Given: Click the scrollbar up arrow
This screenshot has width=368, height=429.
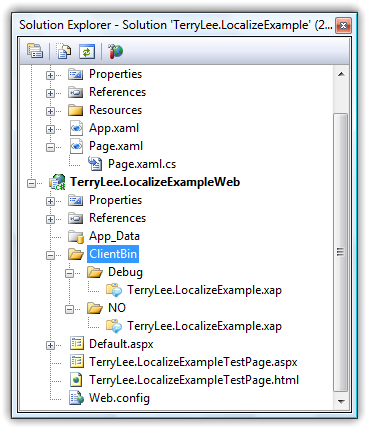Looking at the screenshot, I should tap(341, 74).
